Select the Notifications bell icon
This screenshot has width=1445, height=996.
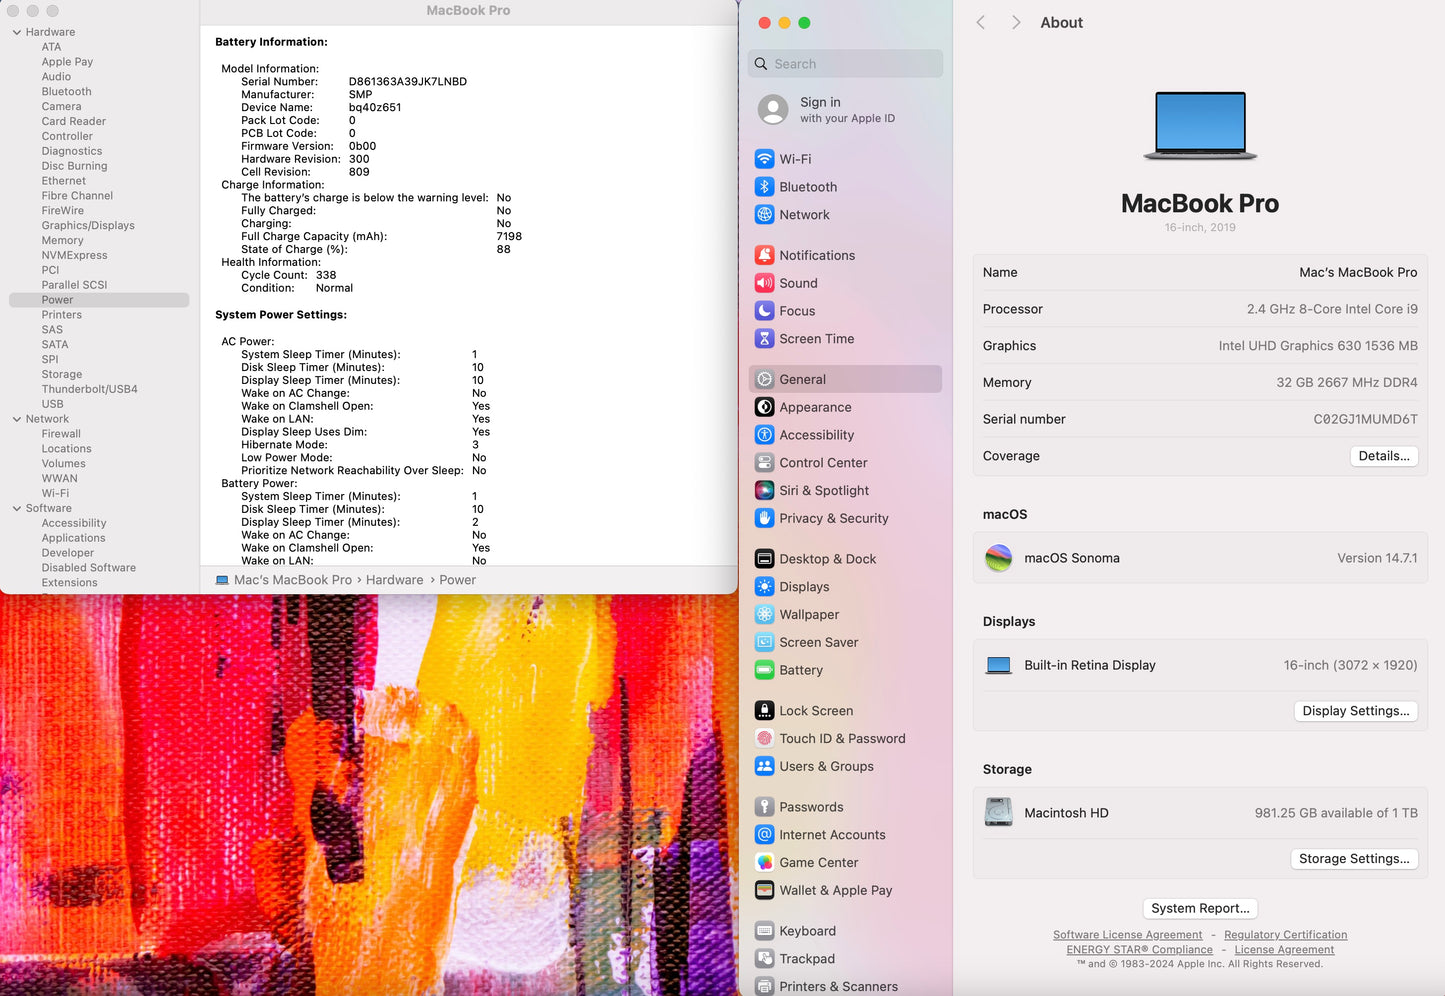(x=764, y=255)
